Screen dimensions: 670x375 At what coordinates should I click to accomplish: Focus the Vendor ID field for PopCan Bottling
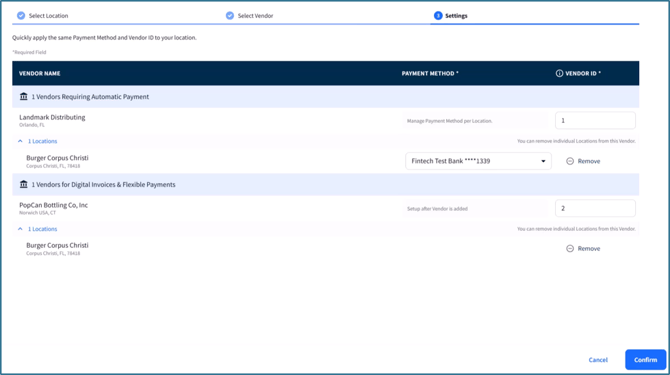[595, 208]
